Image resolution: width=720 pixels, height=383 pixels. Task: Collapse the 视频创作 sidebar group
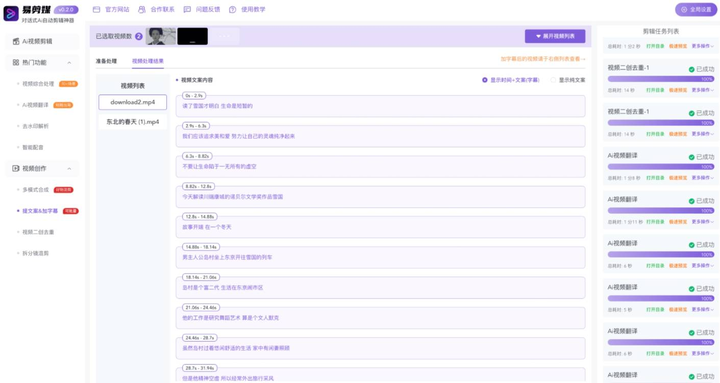tap(69, 169)
